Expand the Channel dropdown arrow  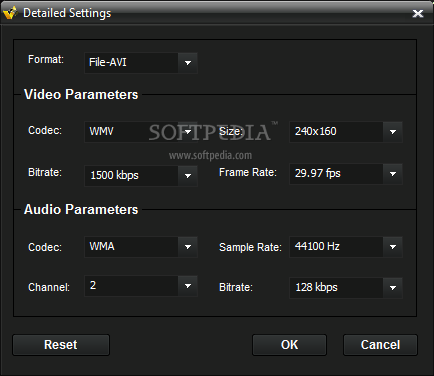pos(188,286)
